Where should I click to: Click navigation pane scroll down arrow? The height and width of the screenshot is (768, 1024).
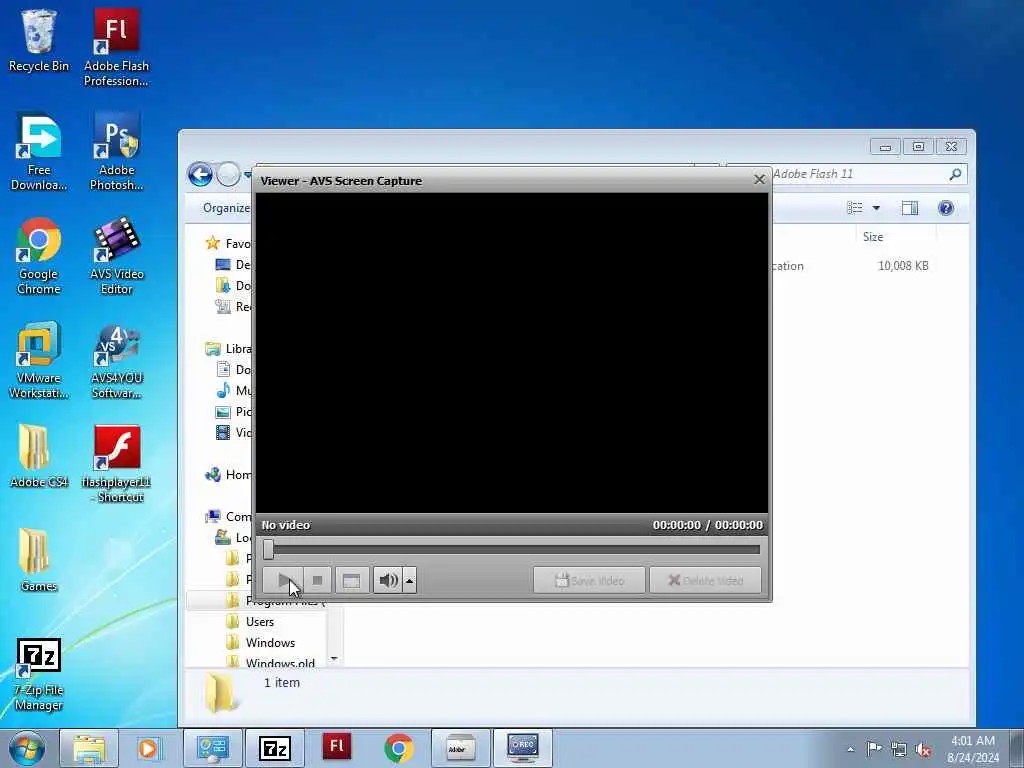tap(334, 659)
